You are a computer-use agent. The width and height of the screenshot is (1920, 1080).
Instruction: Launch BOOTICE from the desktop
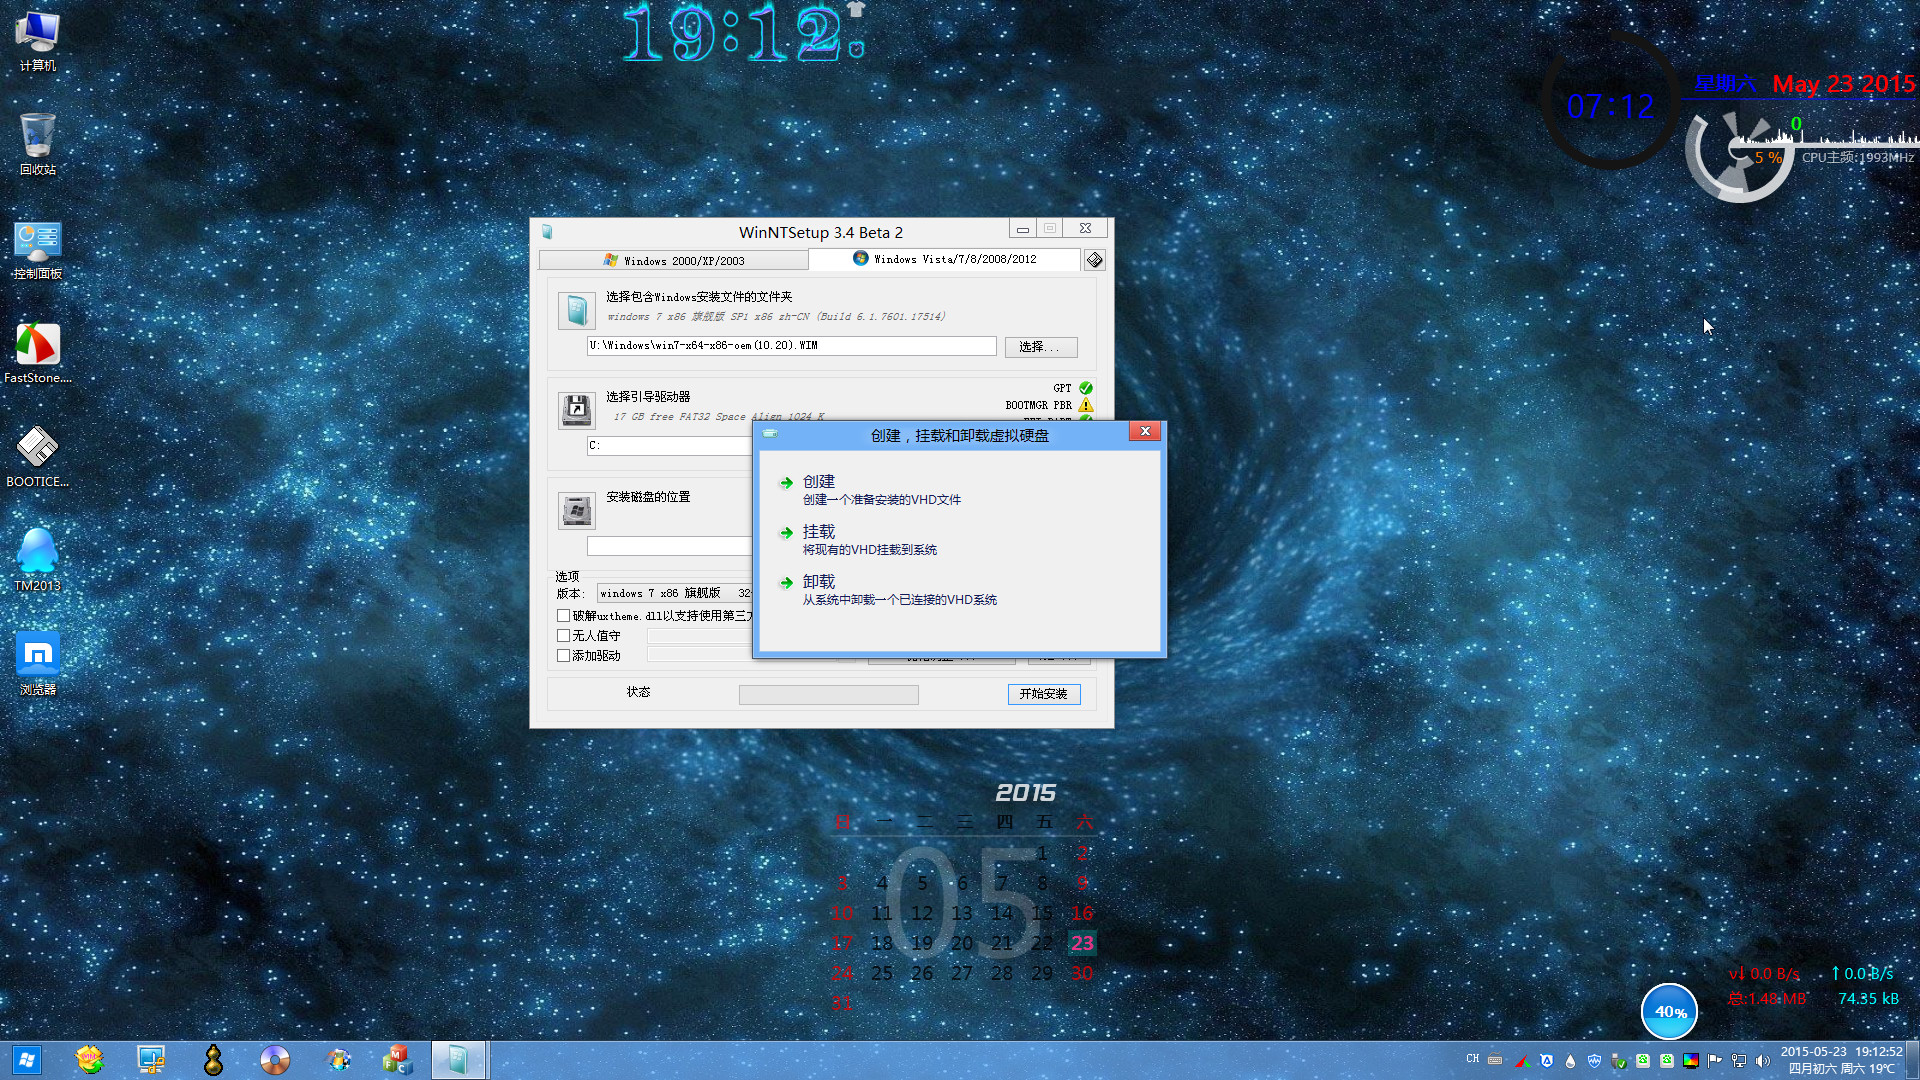coord(38,457)
